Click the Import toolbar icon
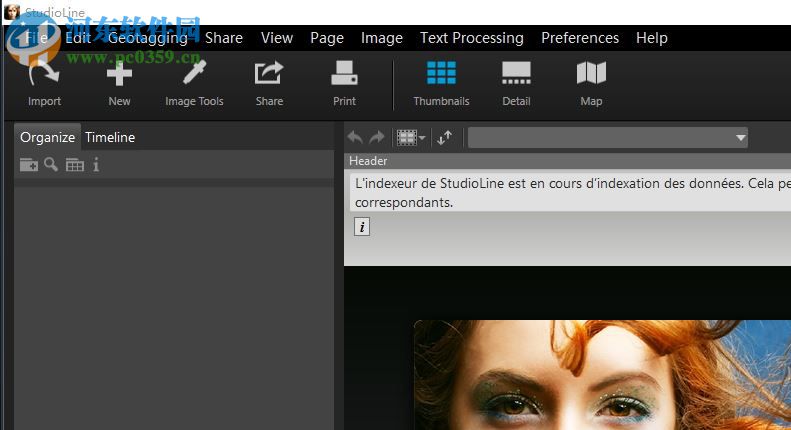791x430 pixels. [x=44, y=83]
